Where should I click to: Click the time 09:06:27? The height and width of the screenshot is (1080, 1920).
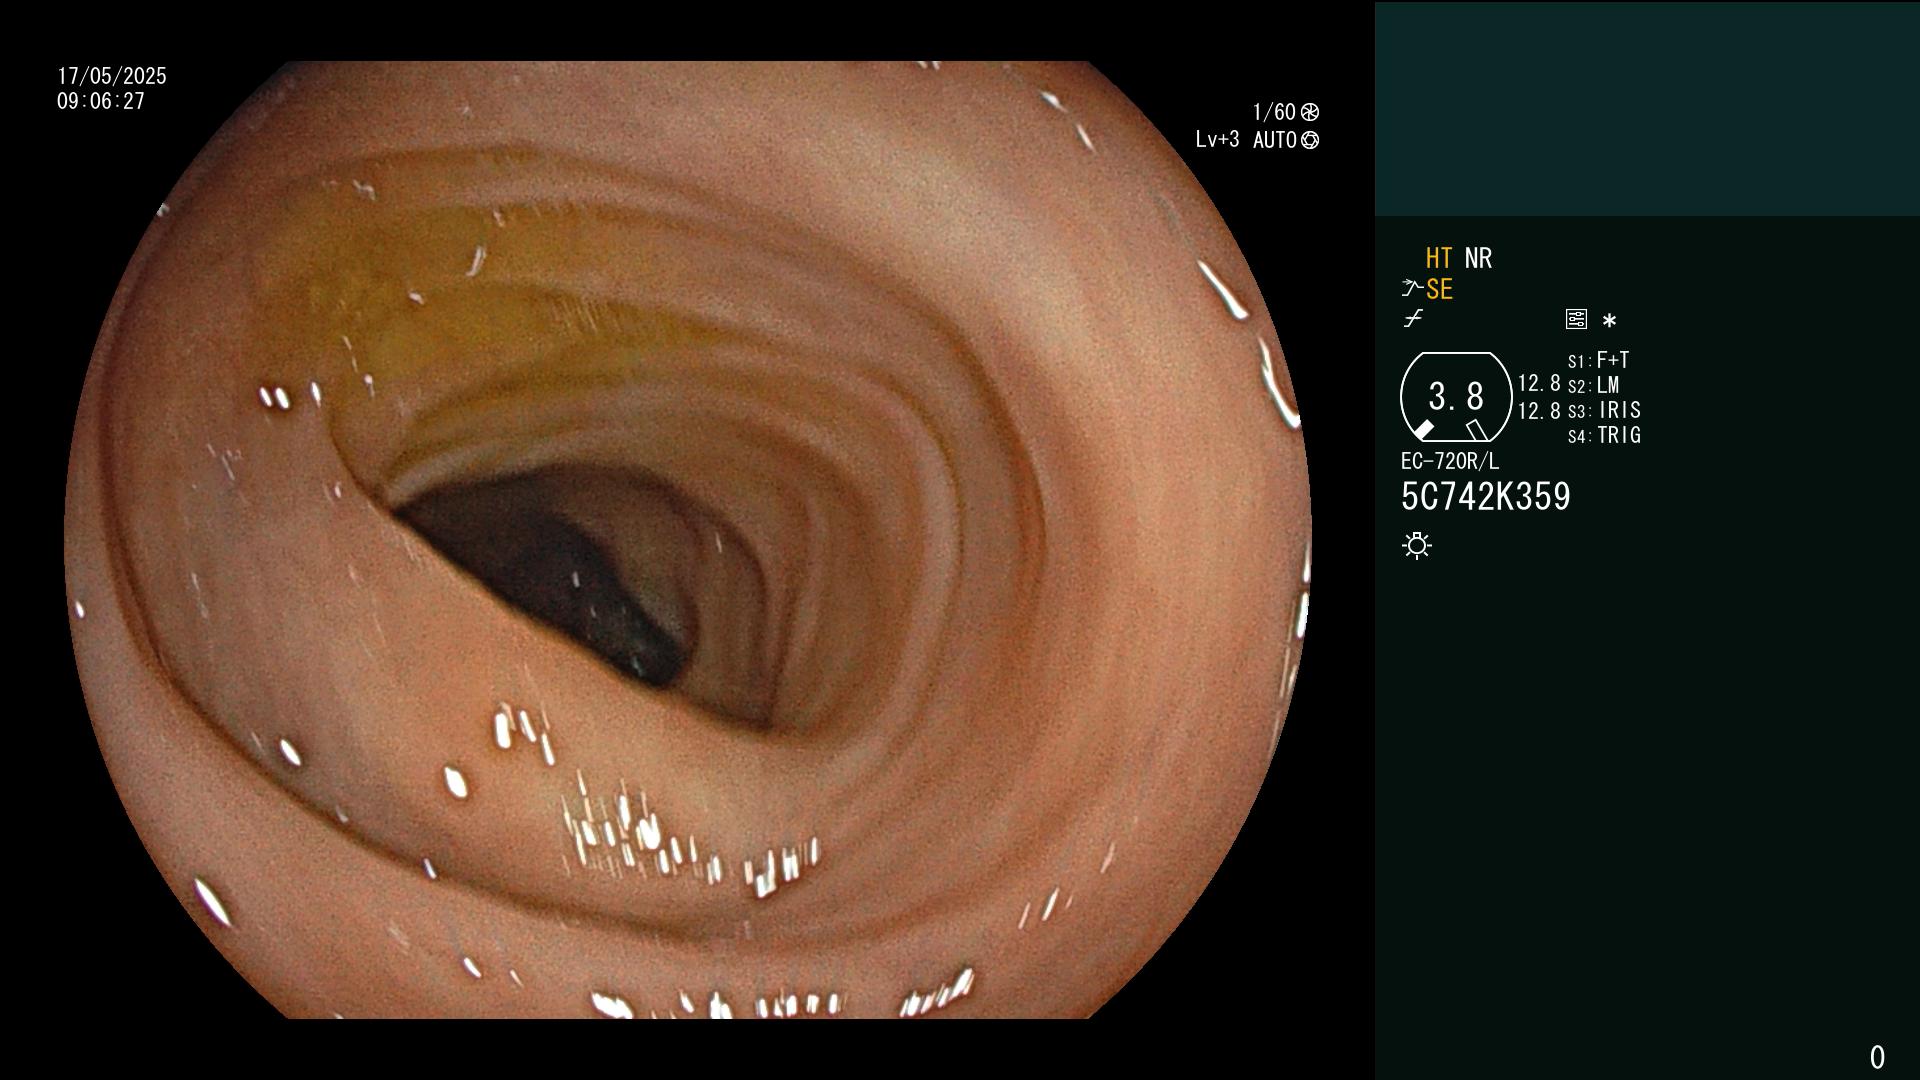101,101
